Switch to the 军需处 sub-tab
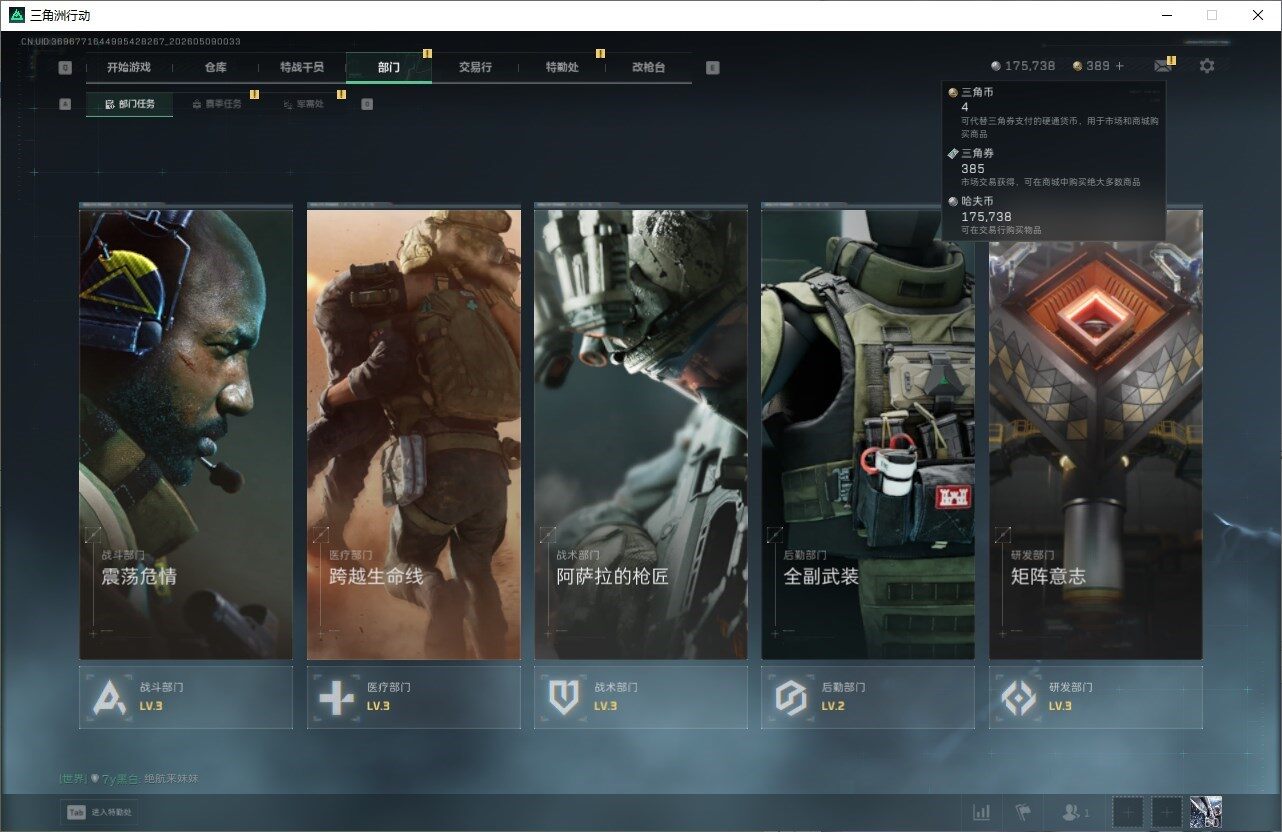This screenshot has width=1282, height=832. (303, 104)
